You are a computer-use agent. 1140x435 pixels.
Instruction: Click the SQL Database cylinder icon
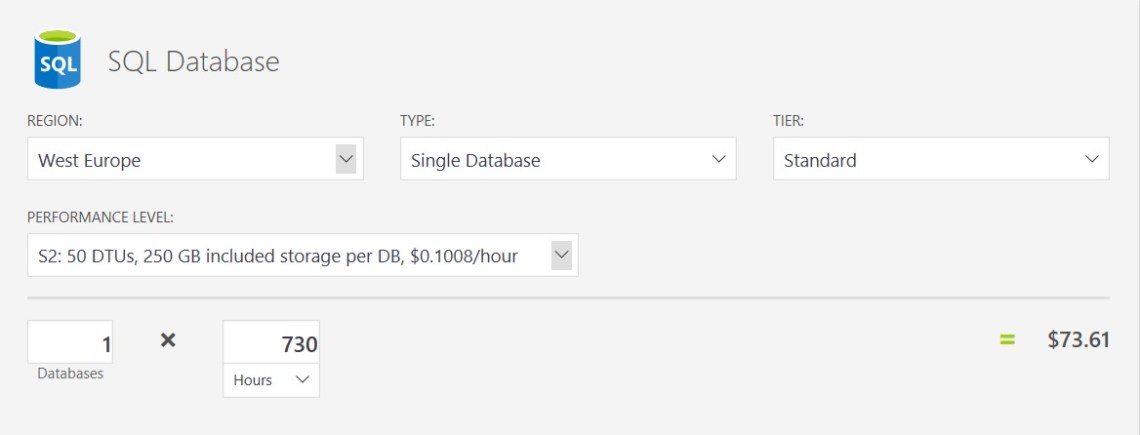pyautogui.click(x=57, y=59)
